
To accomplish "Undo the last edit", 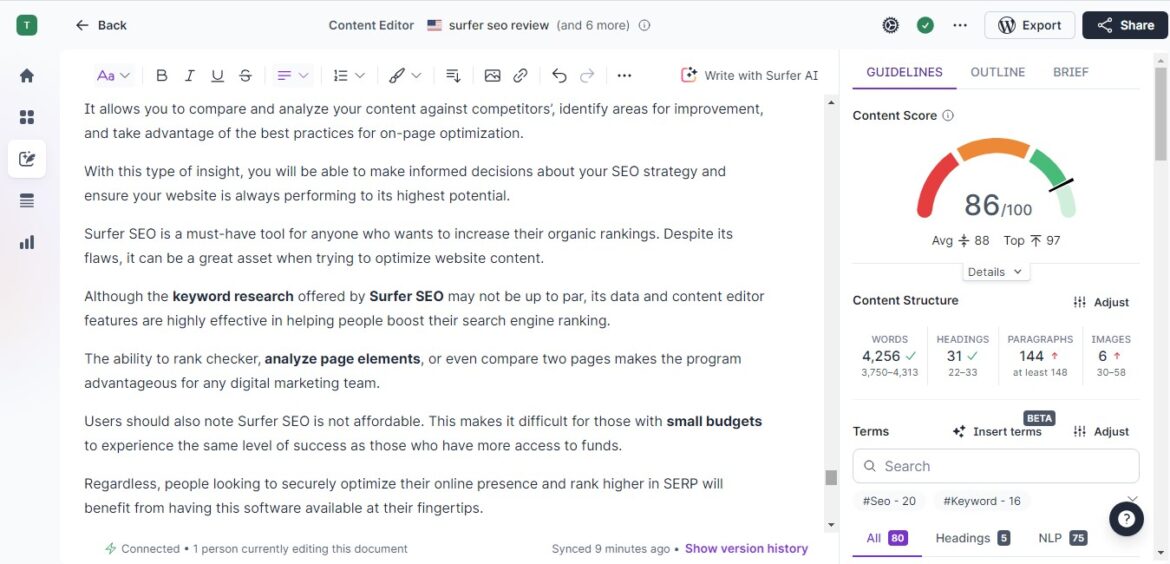I will (560, 75).
